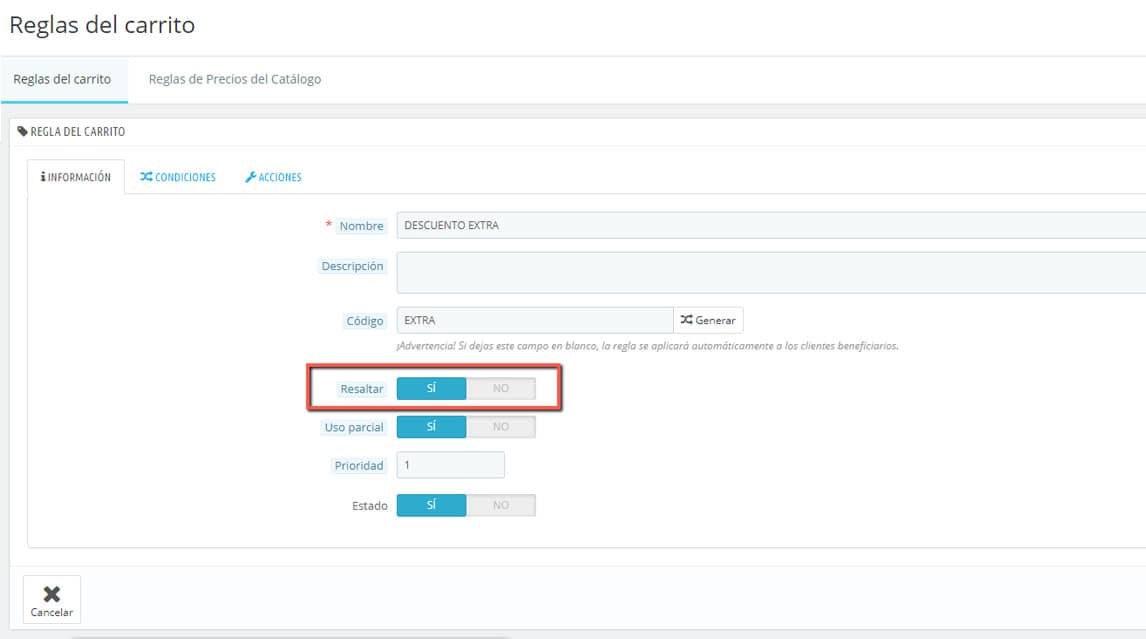This screenshot has height=639, width=1146.
Task: Focus the Código field containing EXTRA
Action: click(534, 320)
